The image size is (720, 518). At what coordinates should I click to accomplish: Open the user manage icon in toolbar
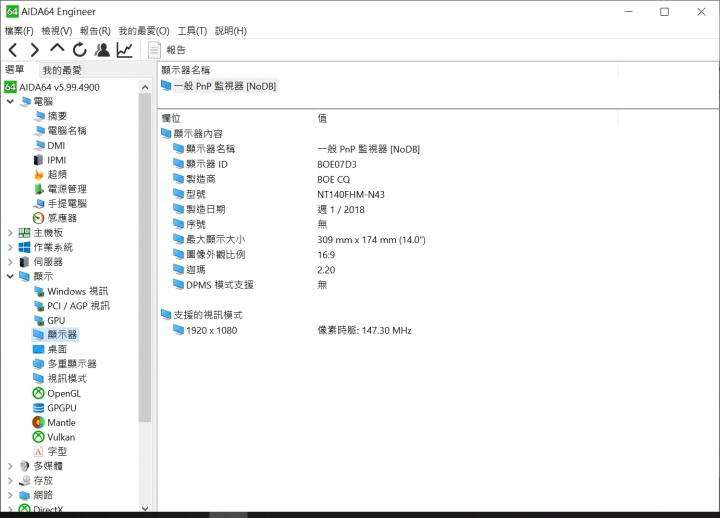point(102,50)
